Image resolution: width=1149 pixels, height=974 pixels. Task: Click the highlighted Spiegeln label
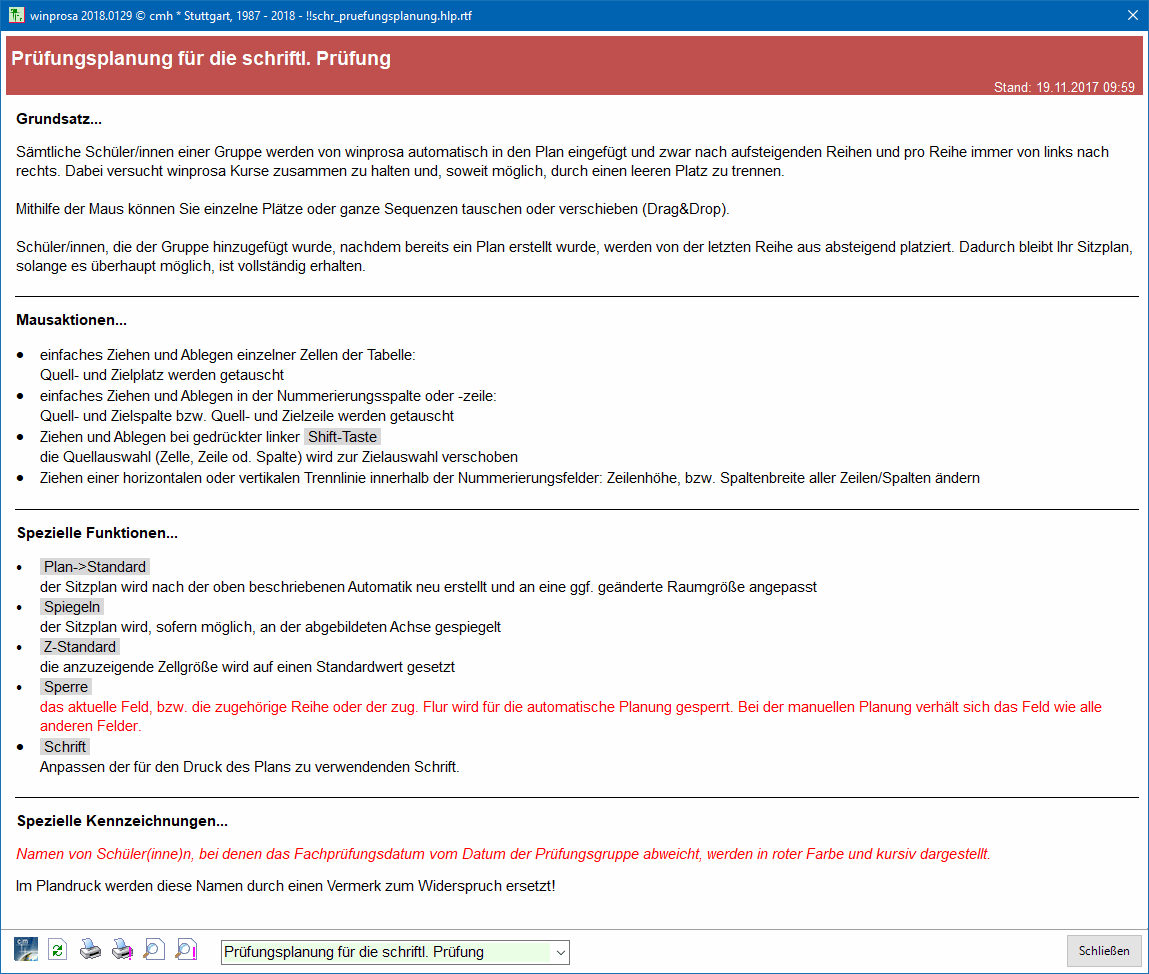(72, 607)
